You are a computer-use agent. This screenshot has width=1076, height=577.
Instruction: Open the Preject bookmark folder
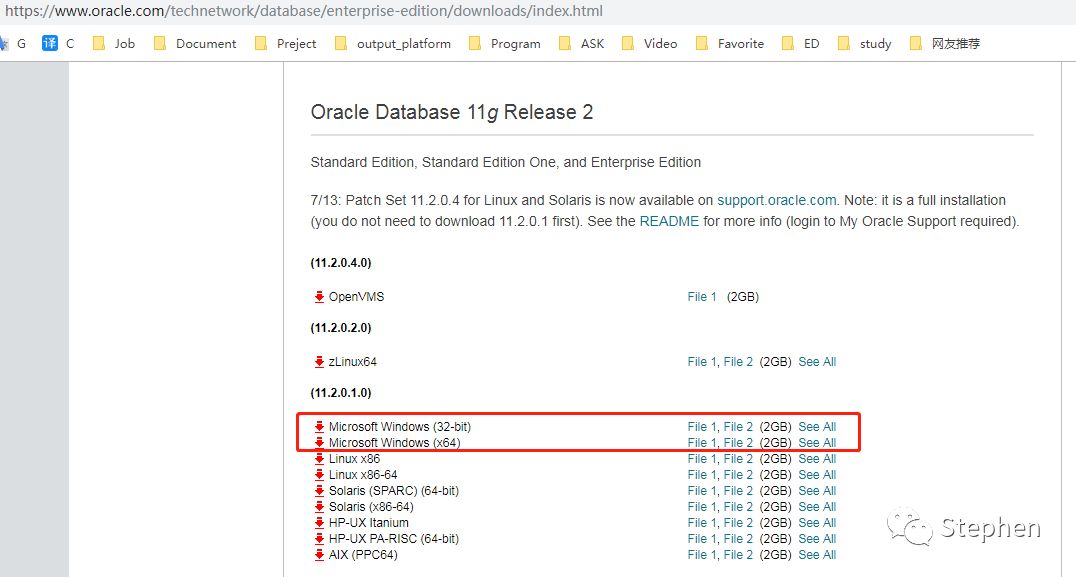coord(285,43)
